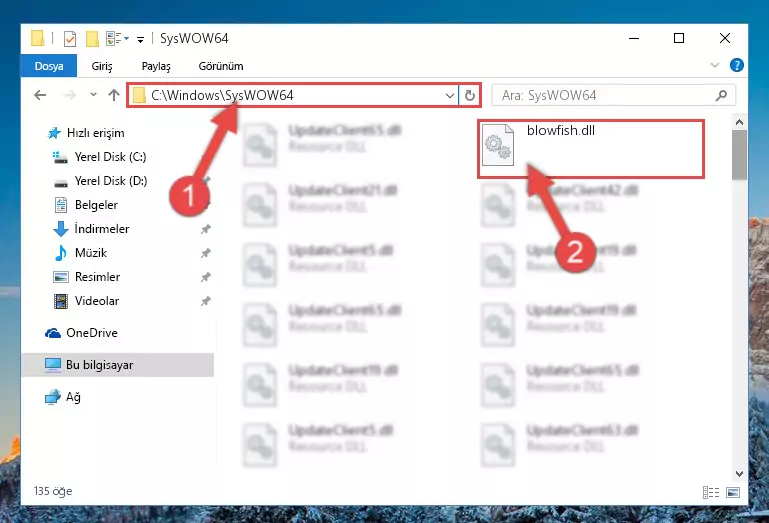Switch to the Görünüm tab
Image resolution: width=769 pixels, height=523 pixels.
click(x=221, y=66)
